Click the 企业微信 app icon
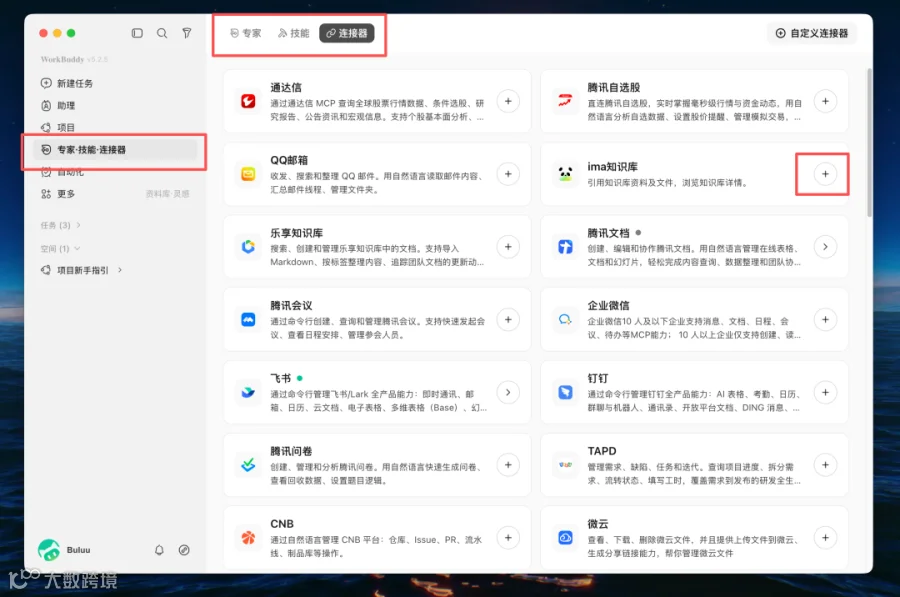The width and height of the screenshot is (900, 597). (565, 320)
